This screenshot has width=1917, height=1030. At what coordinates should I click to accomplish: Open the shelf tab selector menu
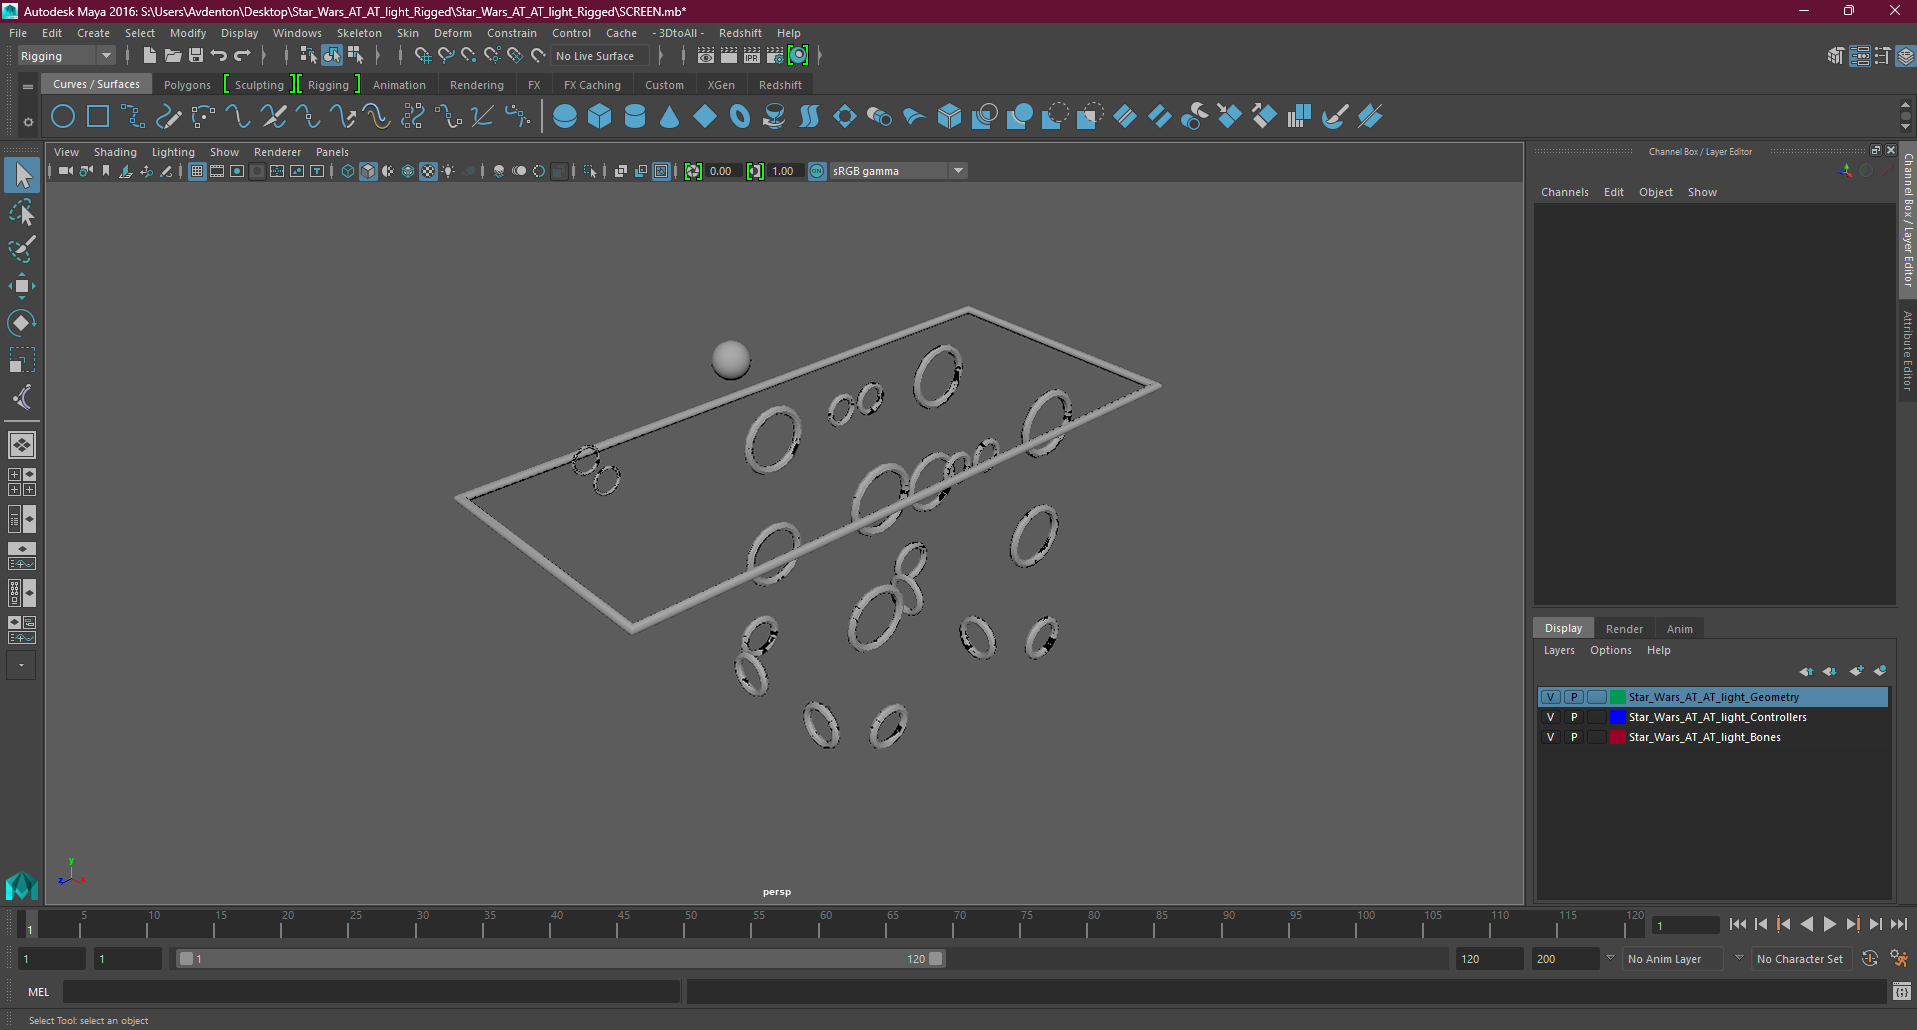[28, 87]
